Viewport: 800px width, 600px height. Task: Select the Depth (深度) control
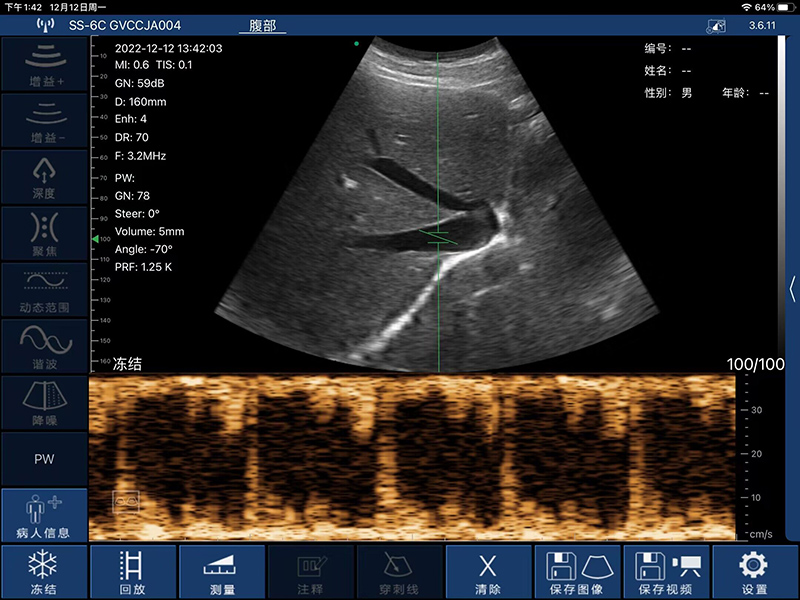pyautogui.click(x=44, y=176)
